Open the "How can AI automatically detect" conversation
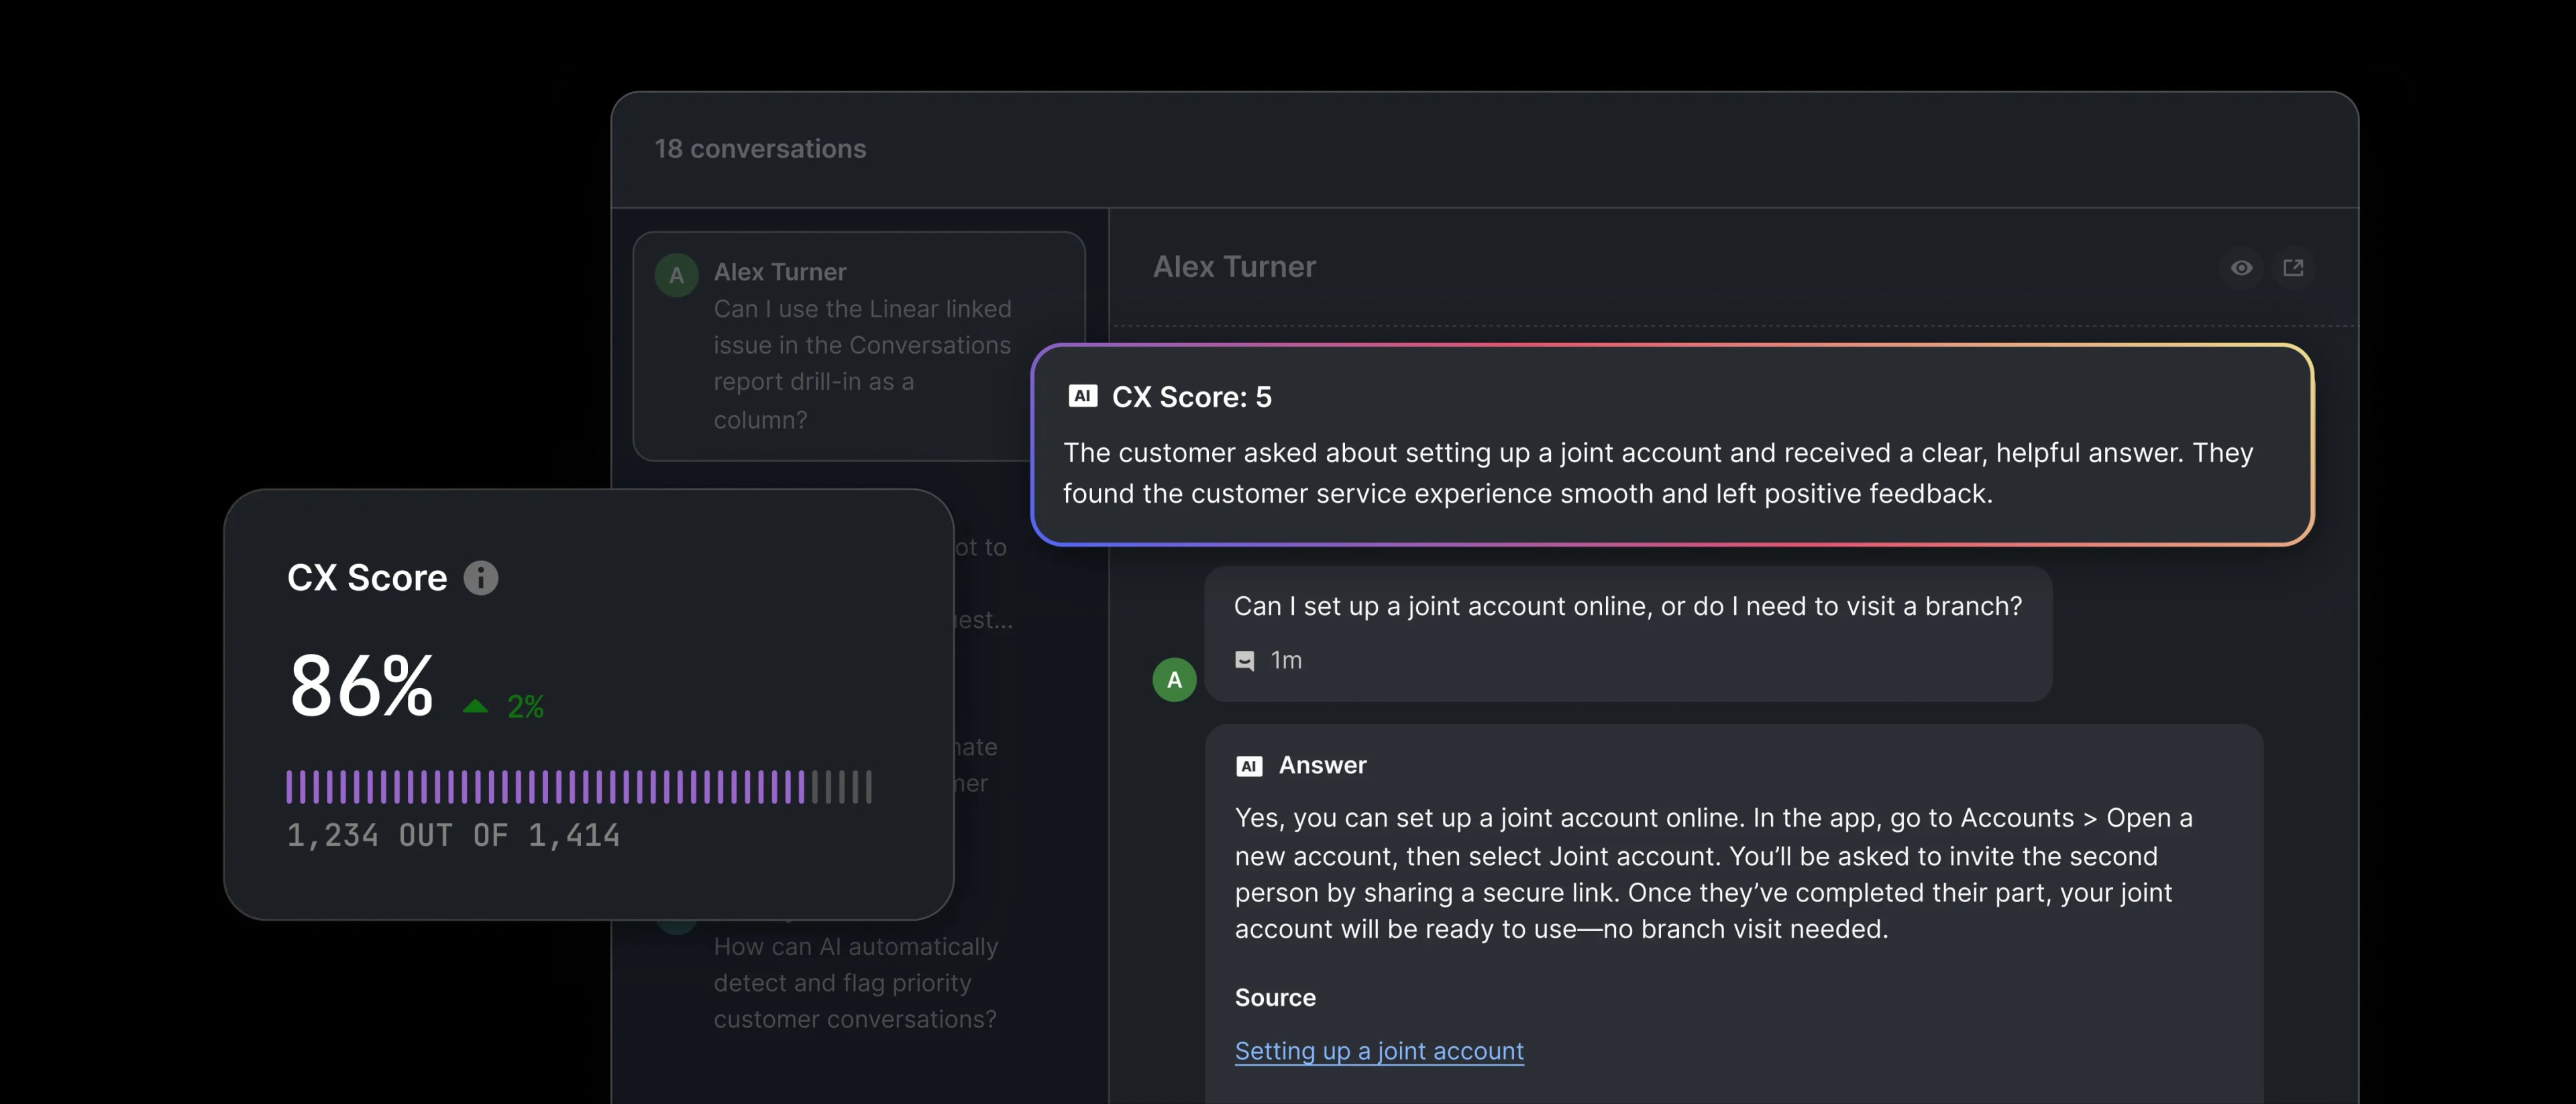2576x1104 pixels. [x=854, y=983]
